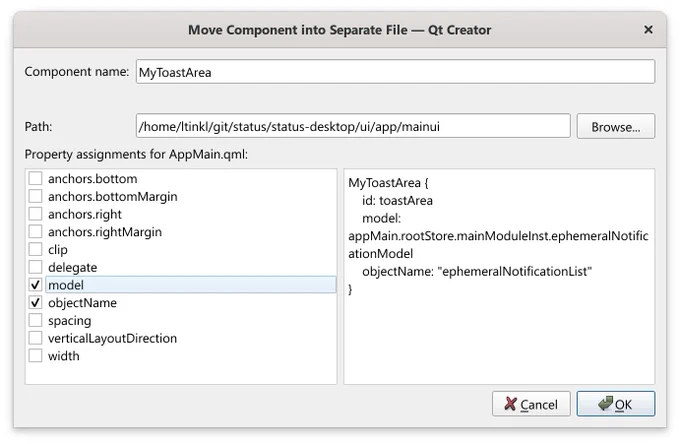Select the anchors.bottom row label
Image resolution: width=680 pixels, height=444 pixels.
(x=92, y=179)
